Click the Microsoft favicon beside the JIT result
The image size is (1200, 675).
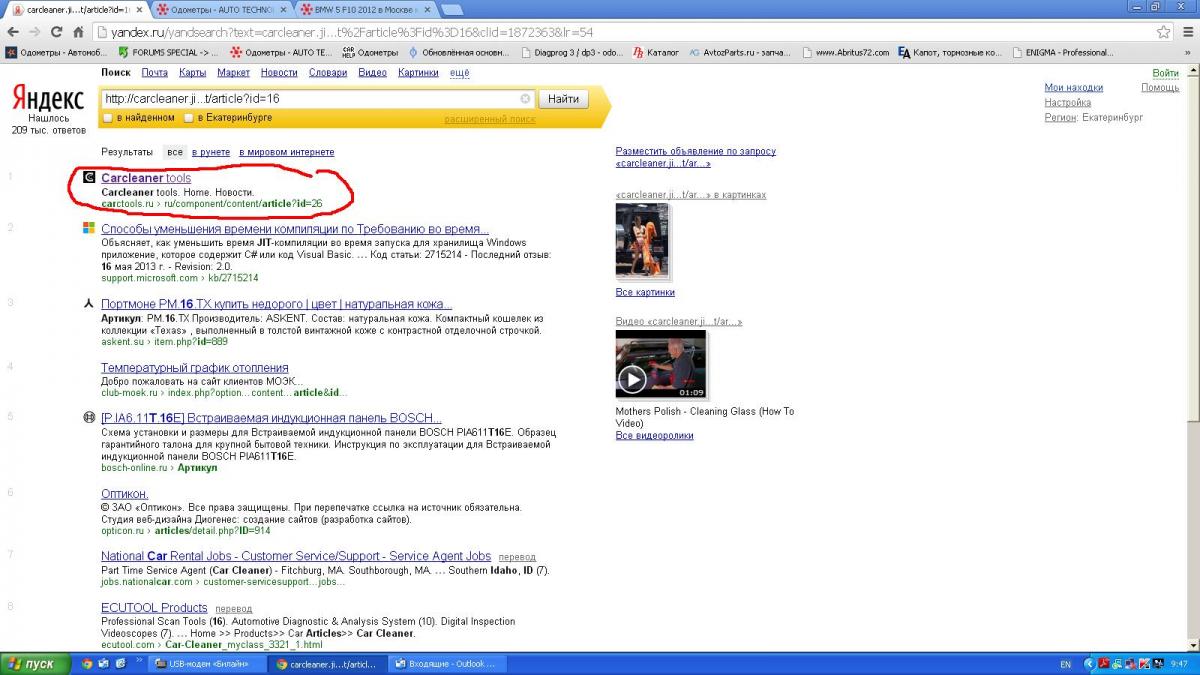click(88, 228)
